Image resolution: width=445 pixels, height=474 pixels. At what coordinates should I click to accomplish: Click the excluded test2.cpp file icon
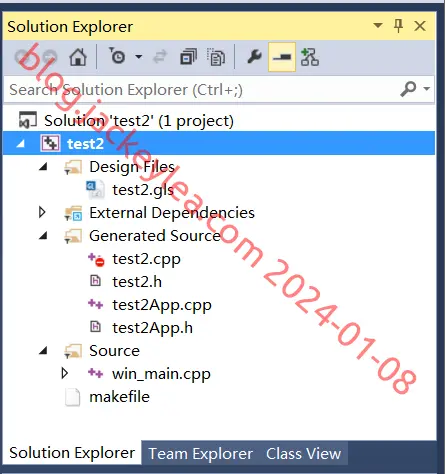(x=96, y=259)
